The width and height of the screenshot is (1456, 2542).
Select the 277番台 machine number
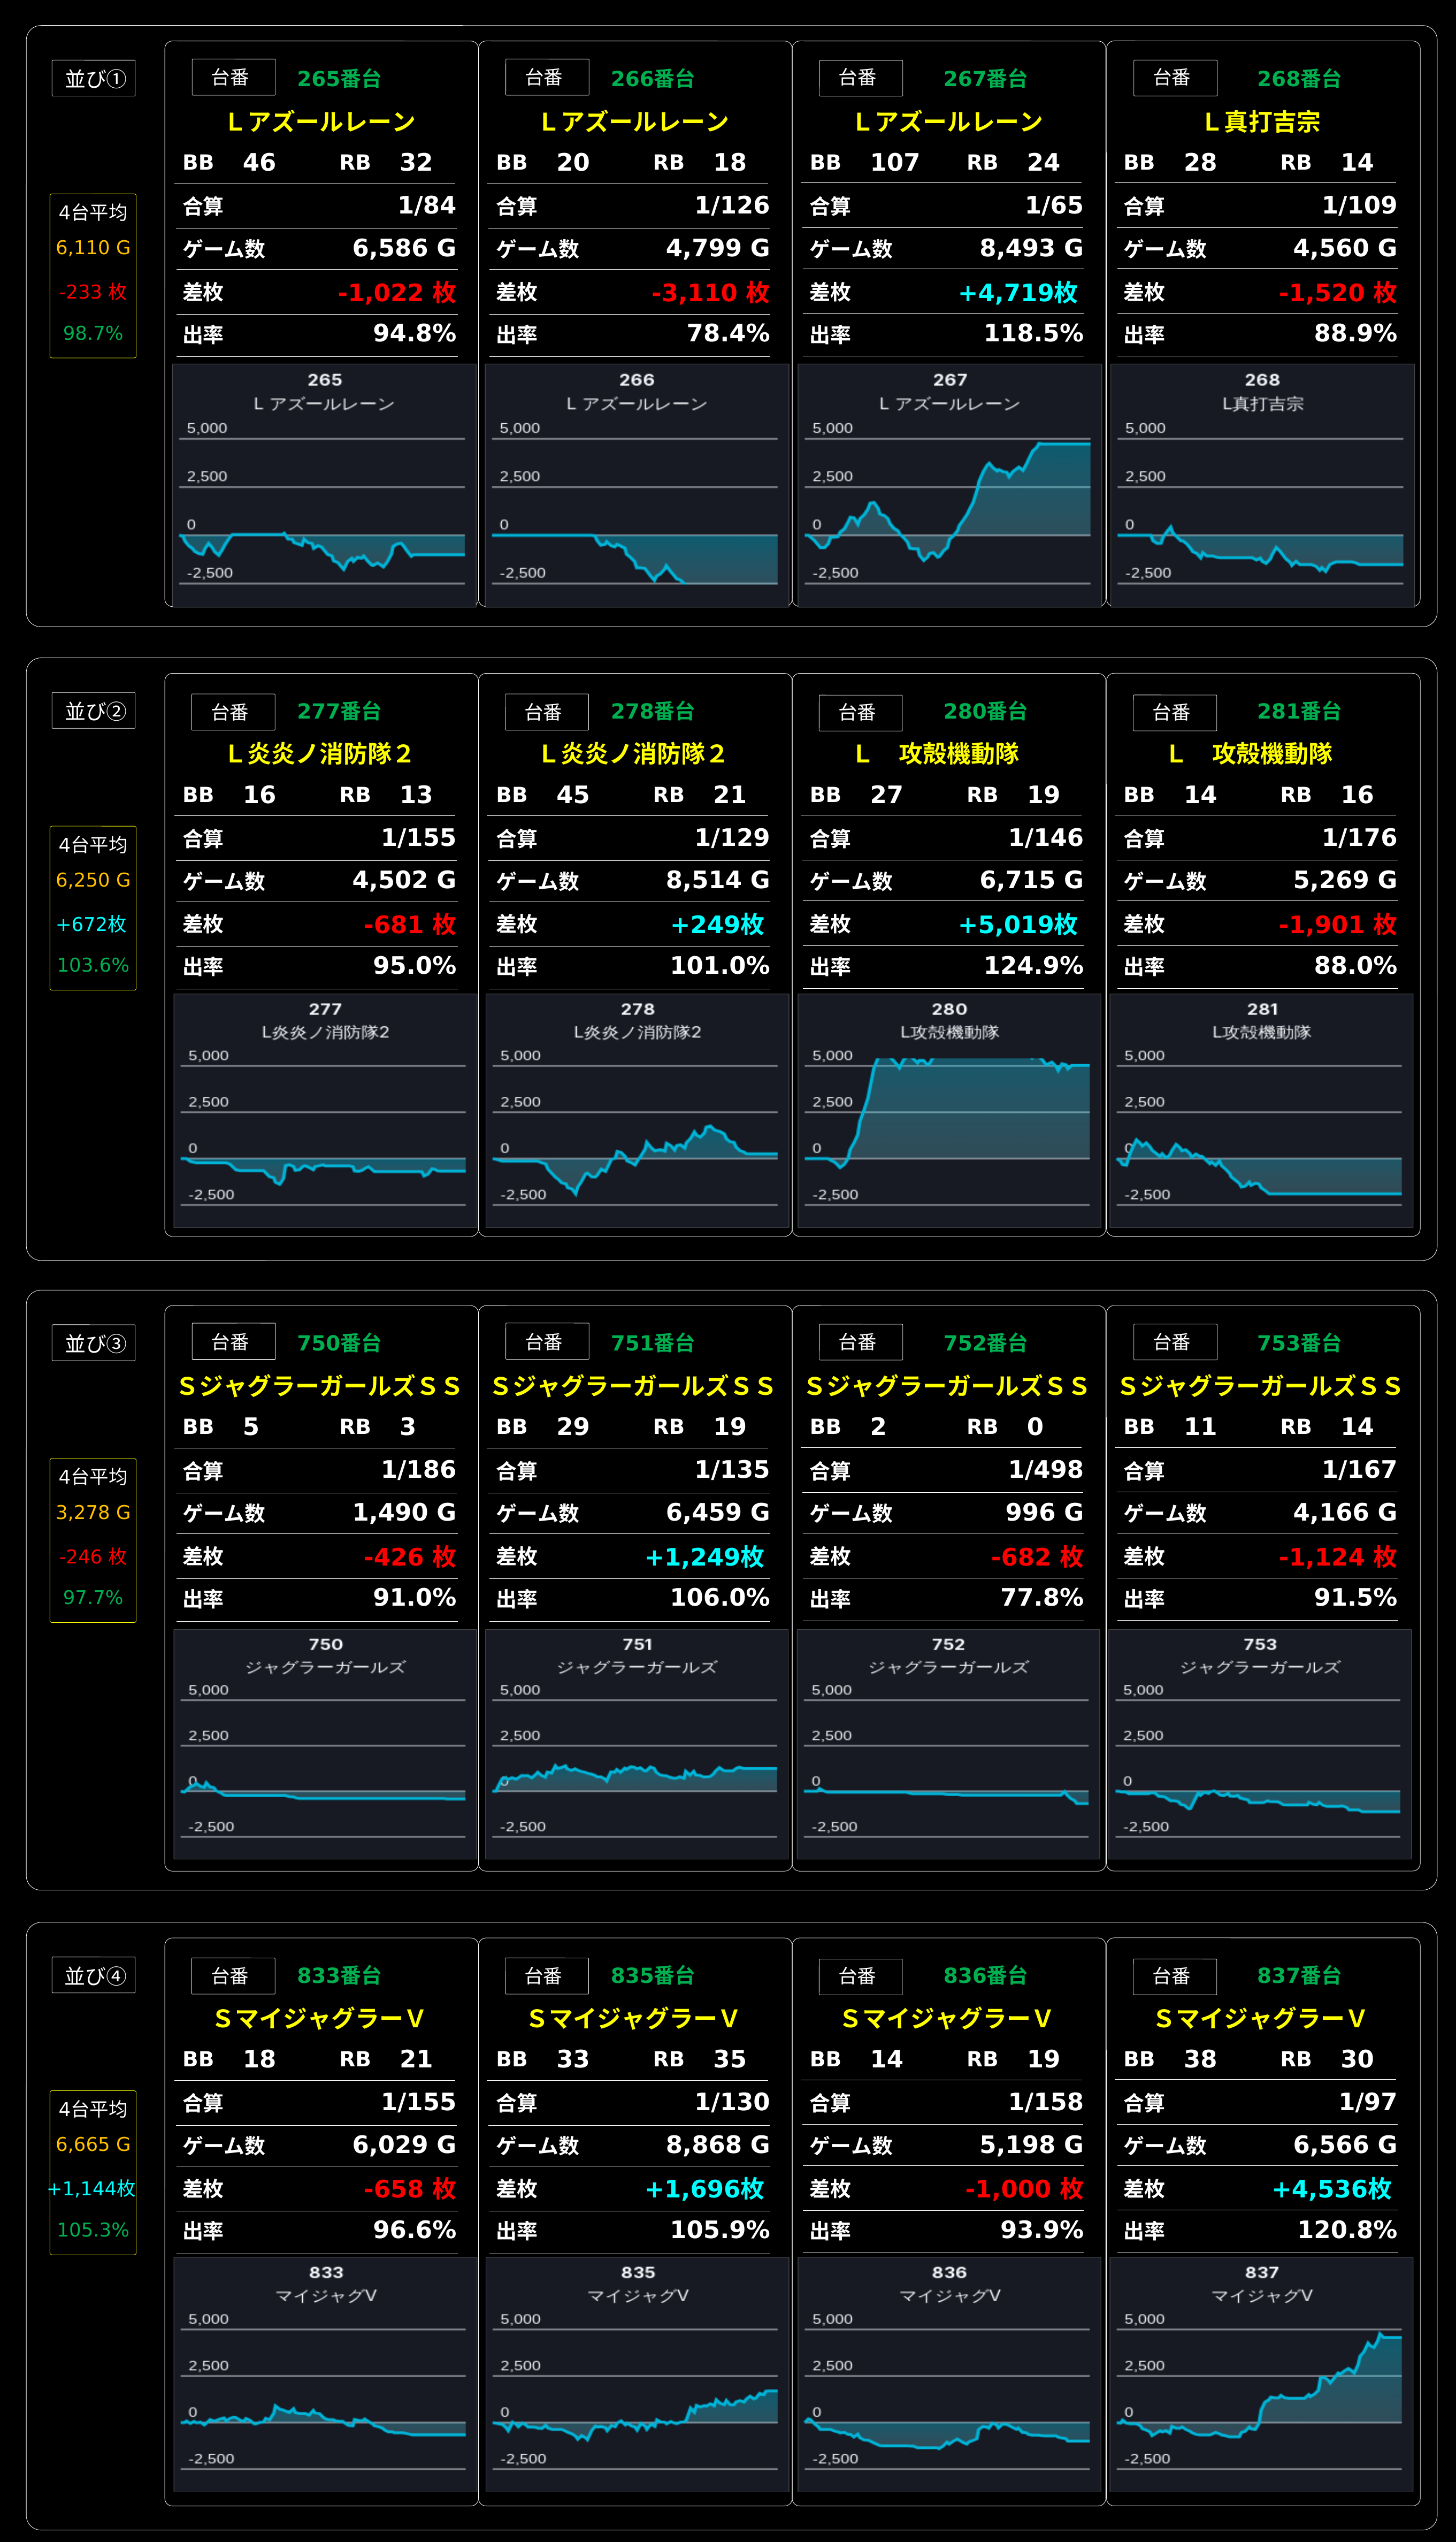(339, 711)
